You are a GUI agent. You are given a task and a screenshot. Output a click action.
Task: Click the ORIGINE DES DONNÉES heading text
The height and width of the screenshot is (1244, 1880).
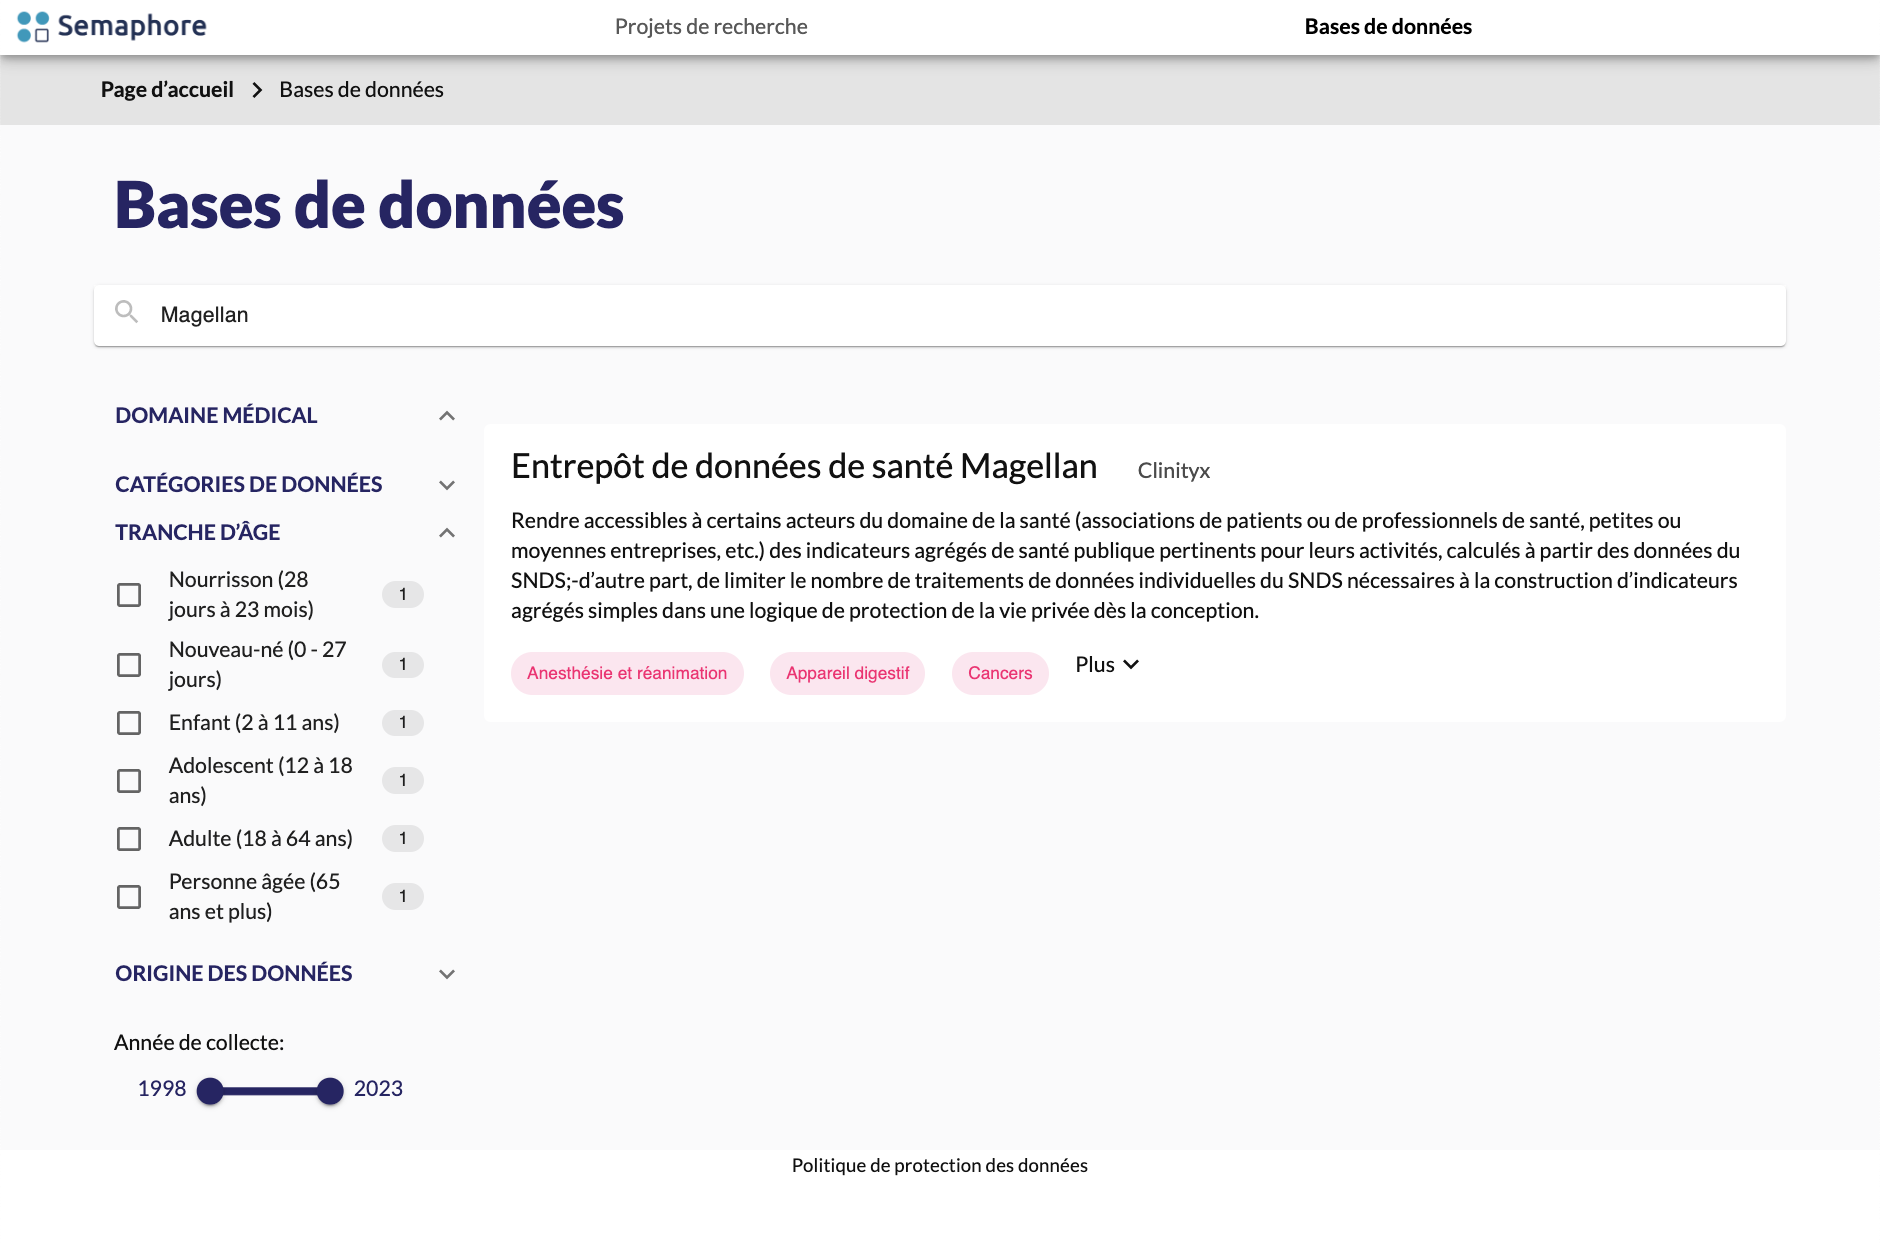pyautogui.click(x=233, y=974)
